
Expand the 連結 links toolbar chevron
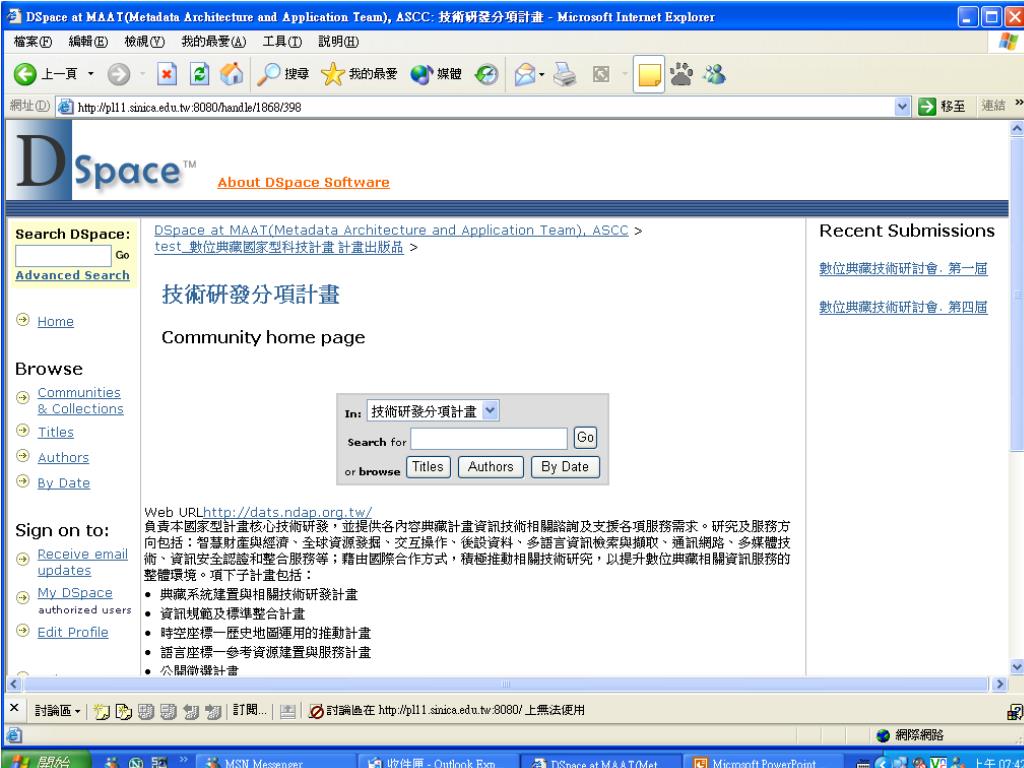tap(1019, 103)
